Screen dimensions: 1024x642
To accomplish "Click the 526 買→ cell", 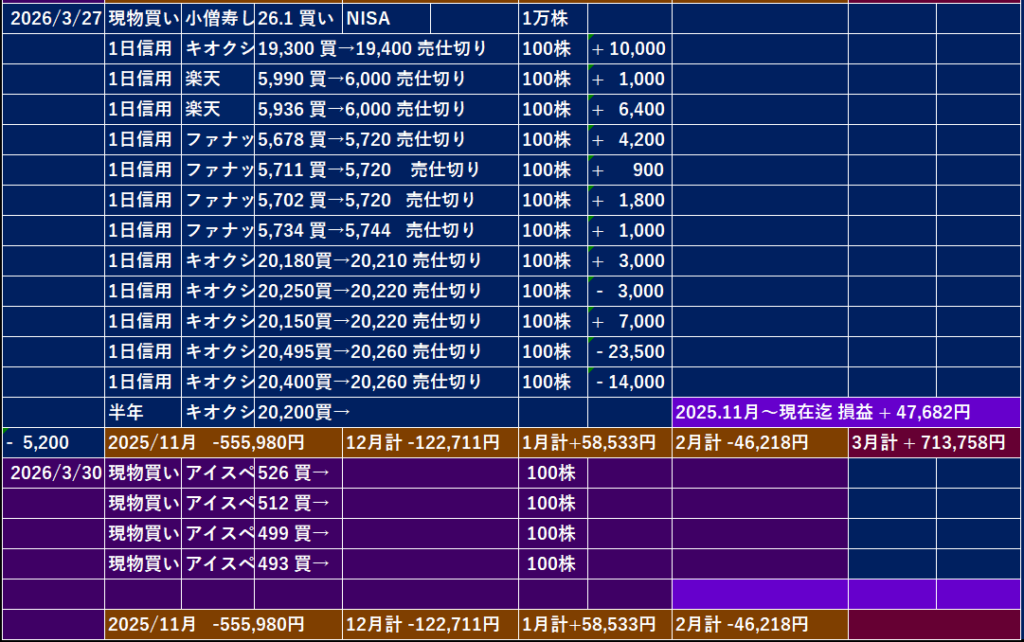I will click(298, 473).
